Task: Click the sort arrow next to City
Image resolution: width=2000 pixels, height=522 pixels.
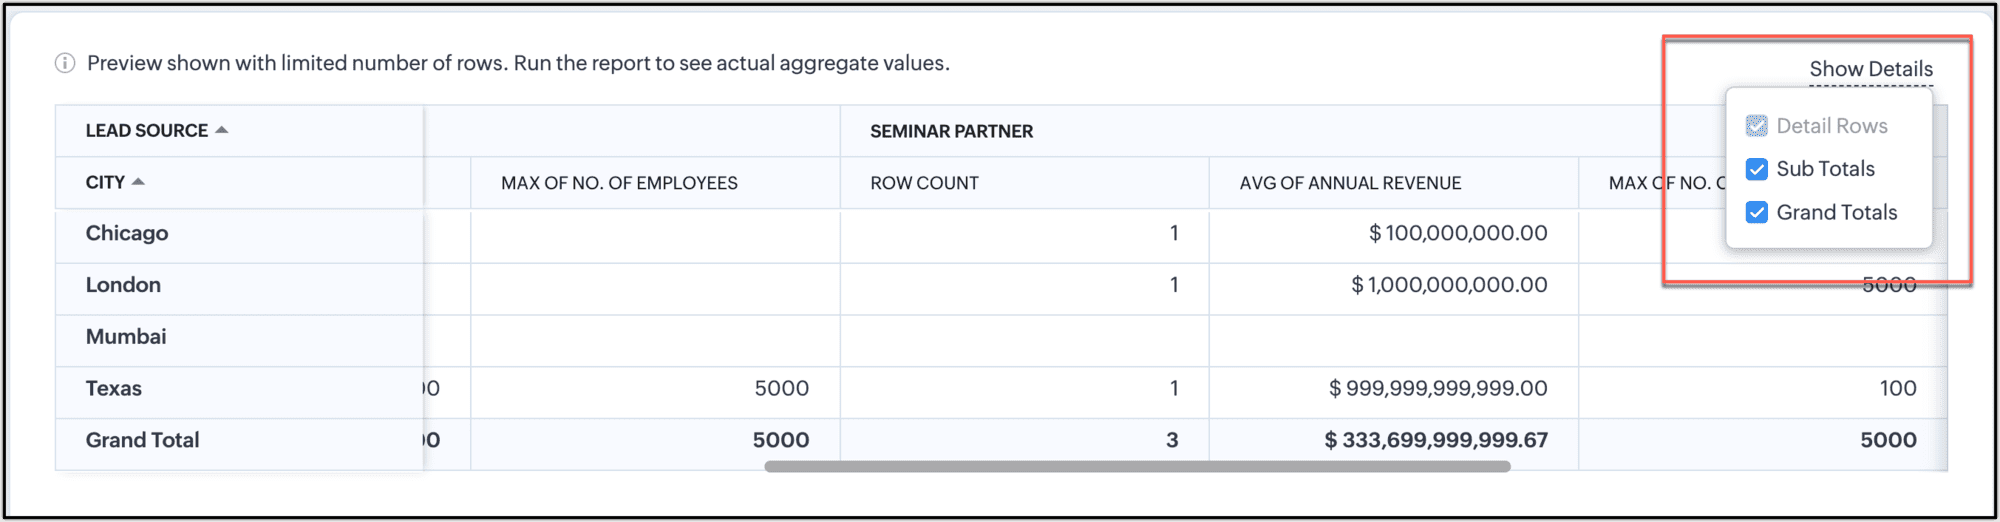Action: [x=139, y=182]
